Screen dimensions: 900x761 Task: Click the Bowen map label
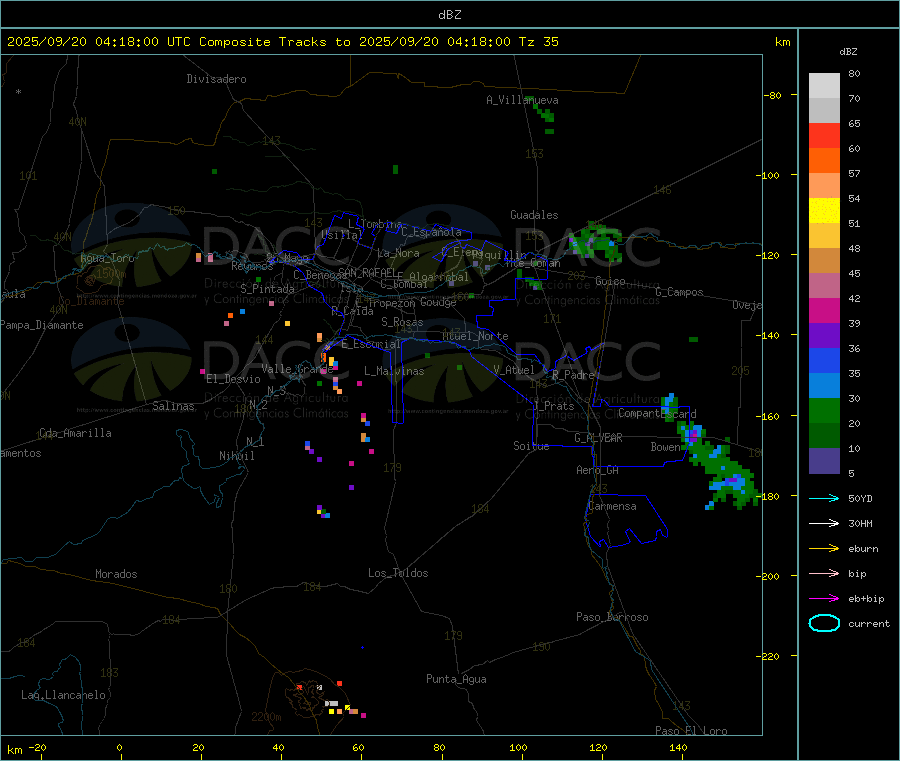(x=665, y=446)
